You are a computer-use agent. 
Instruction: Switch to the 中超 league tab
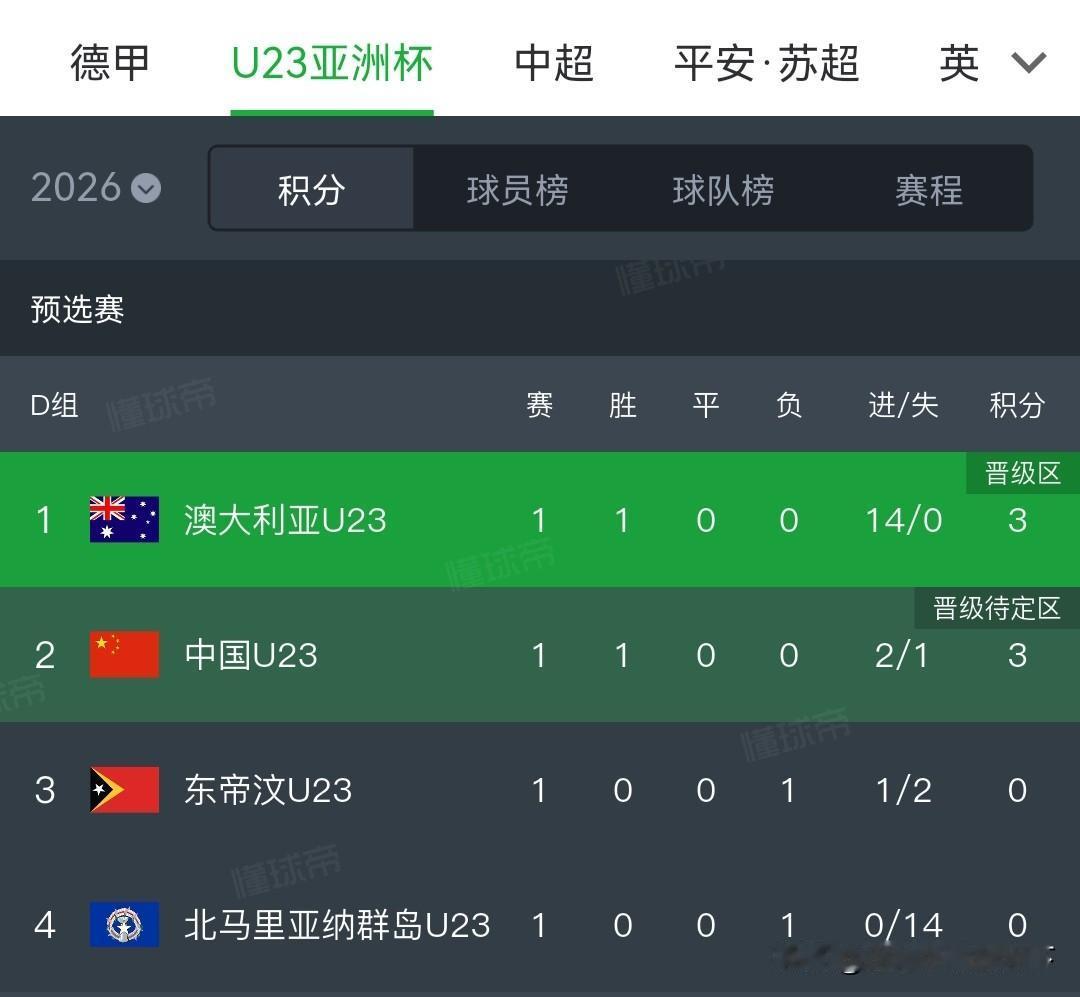[x=554, y=63]
